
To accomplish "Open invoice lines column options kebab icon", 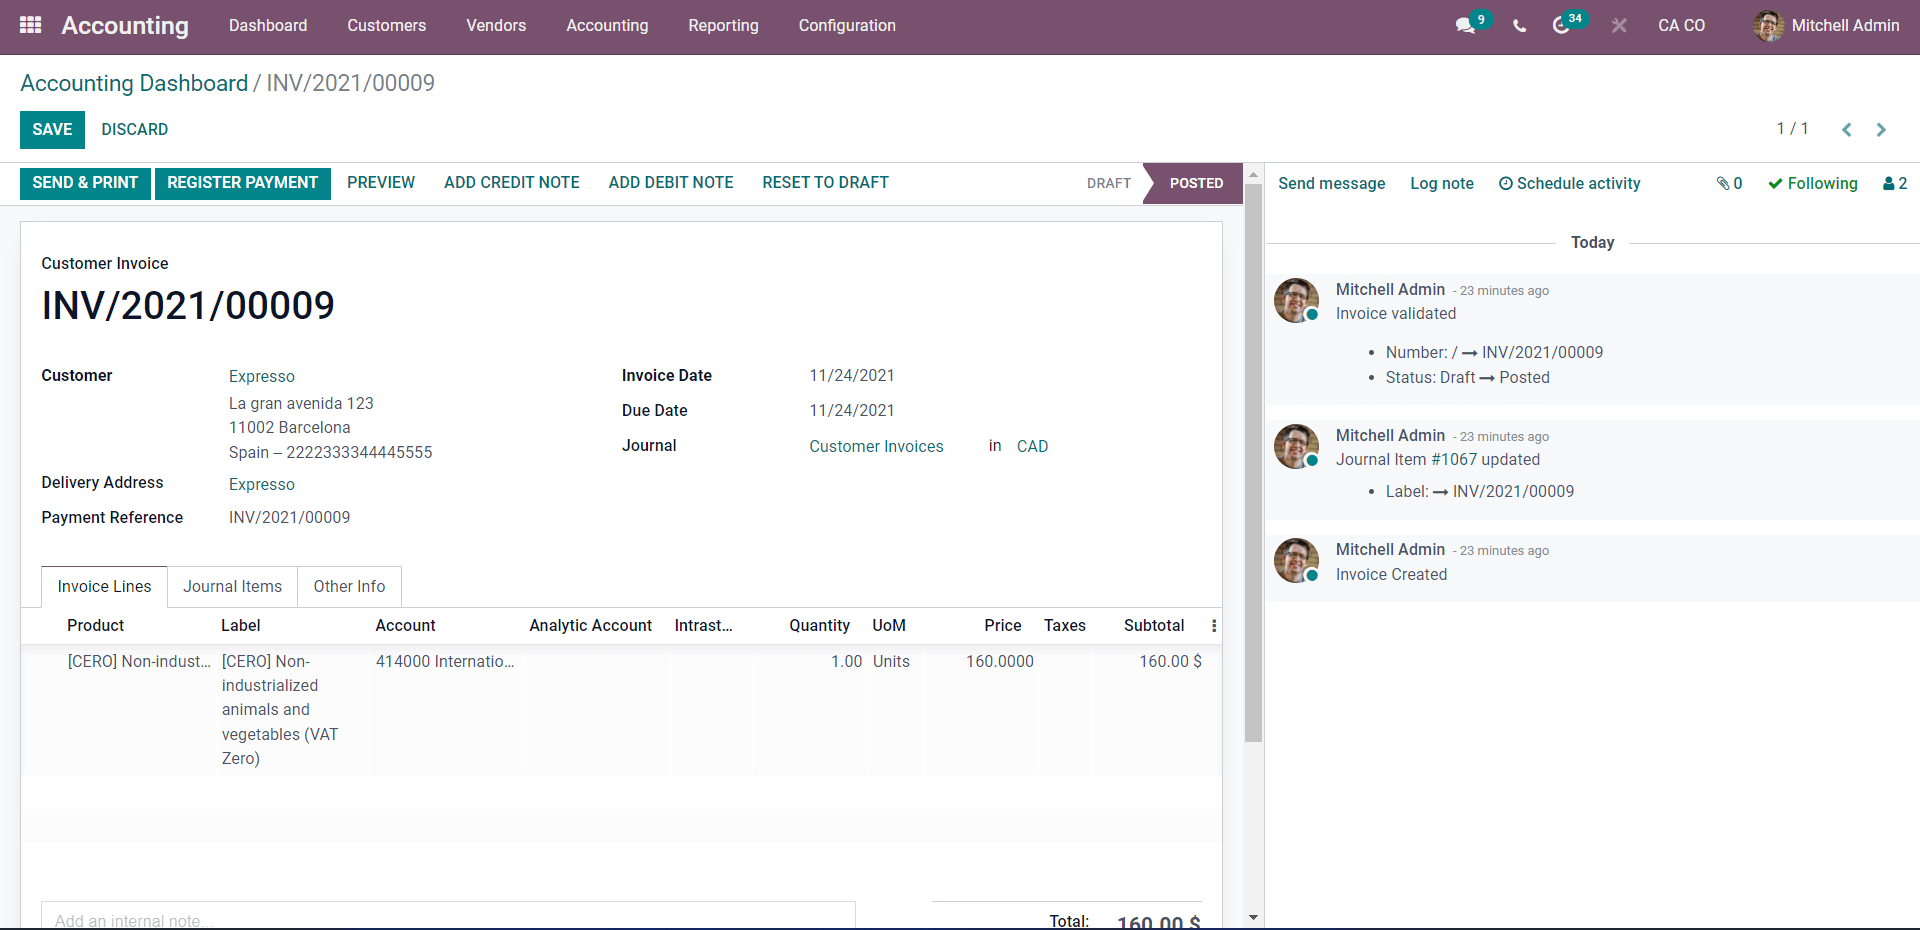I will (1214, 626).
